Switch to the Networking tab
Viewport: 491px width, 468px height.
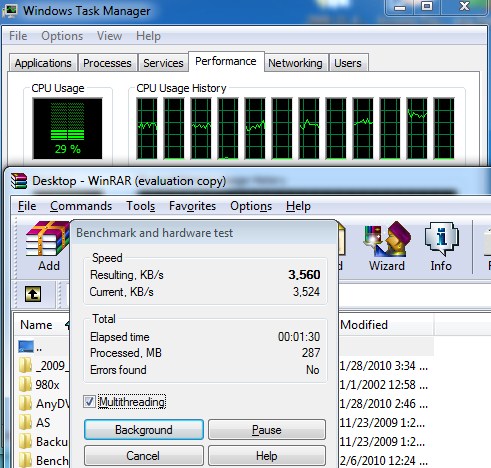click(295, 63)
